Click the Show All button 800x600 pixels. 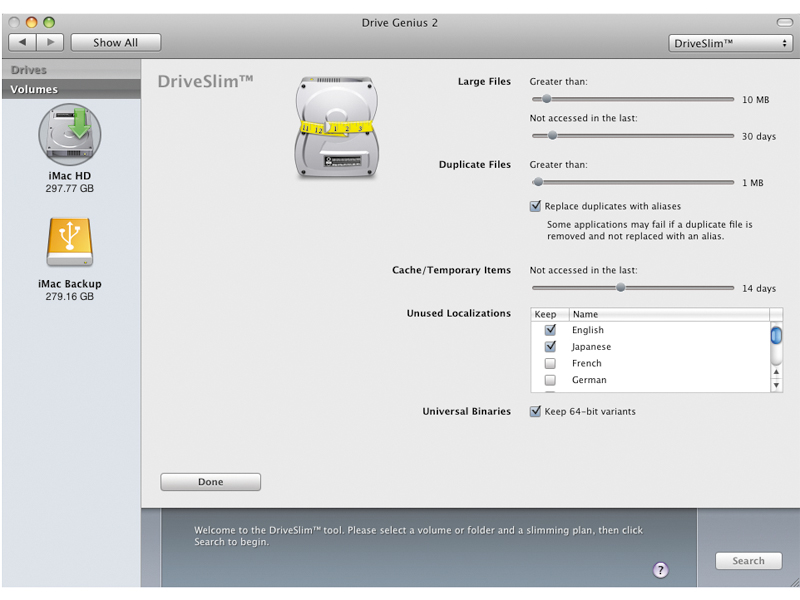(116, 42)
